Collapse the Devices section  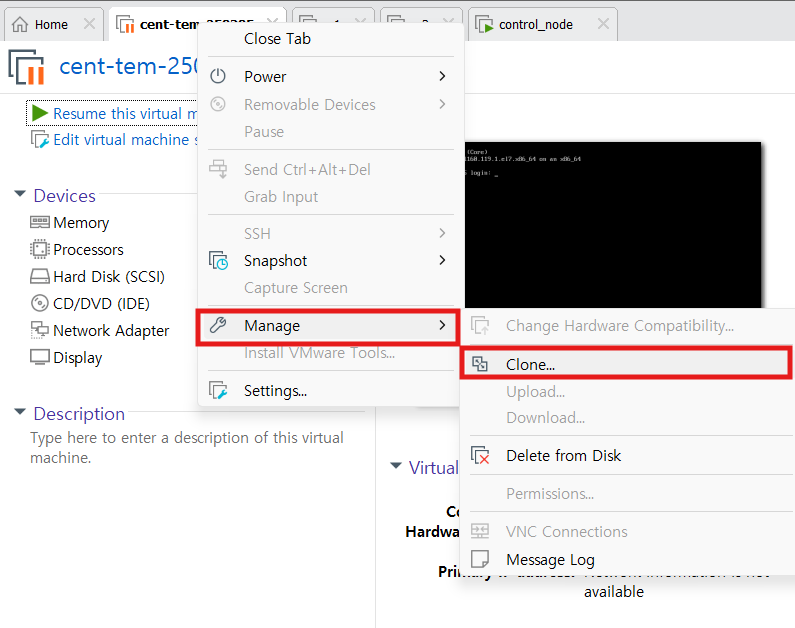coord(20,194)
